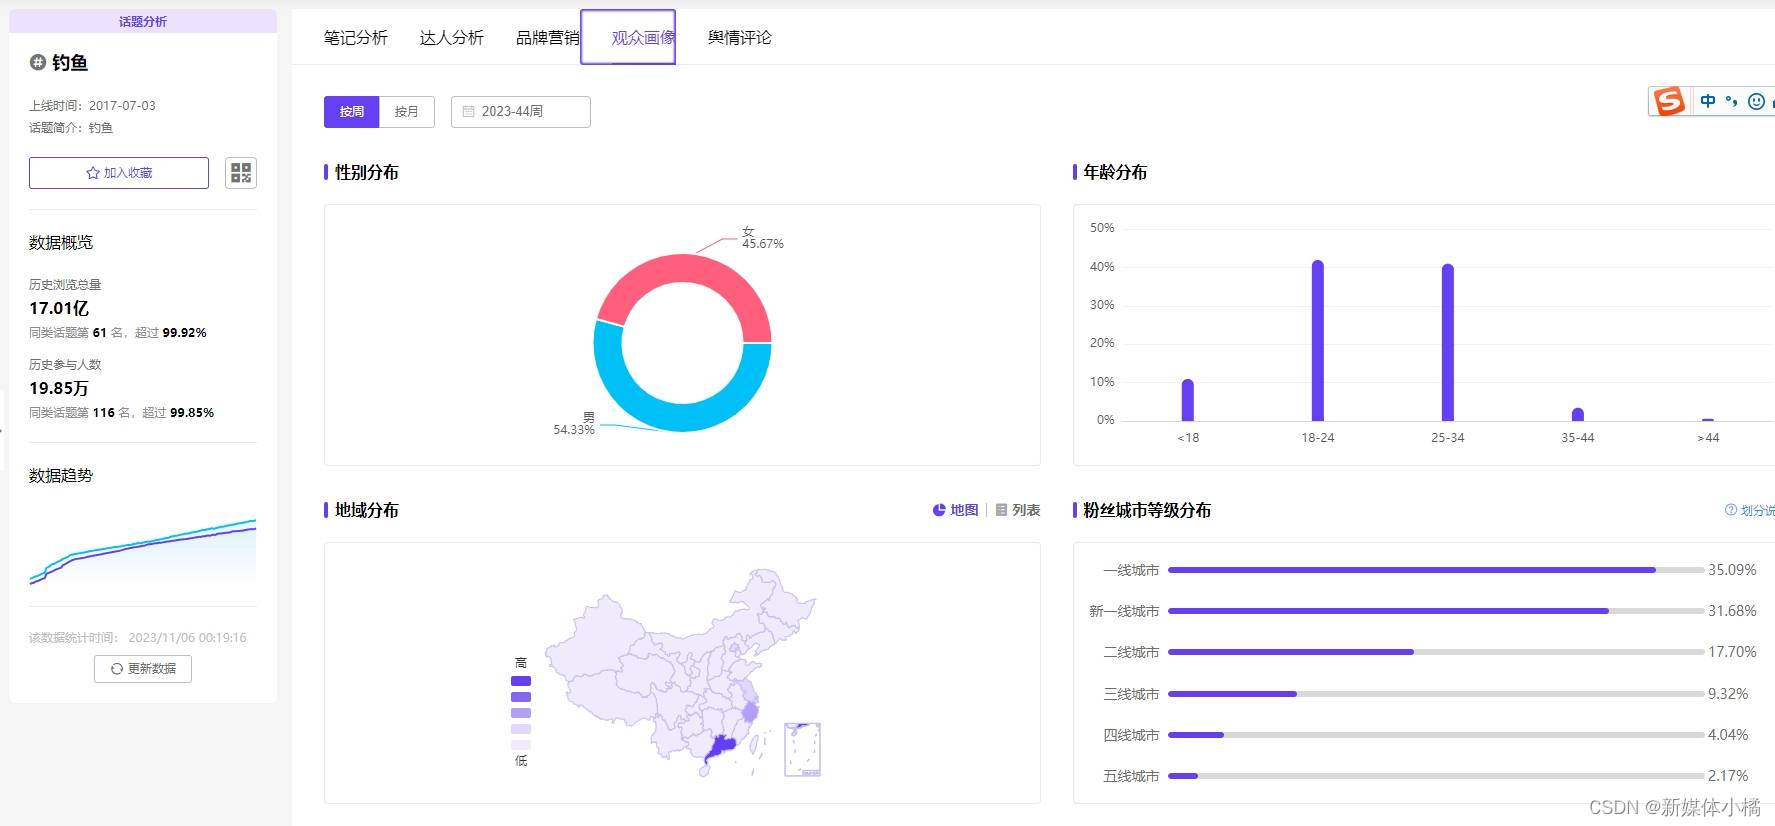This screenshot has height=826, width=1775.
Task: Click the 54.33% male percentage label
Action: (x=574, y=430)
